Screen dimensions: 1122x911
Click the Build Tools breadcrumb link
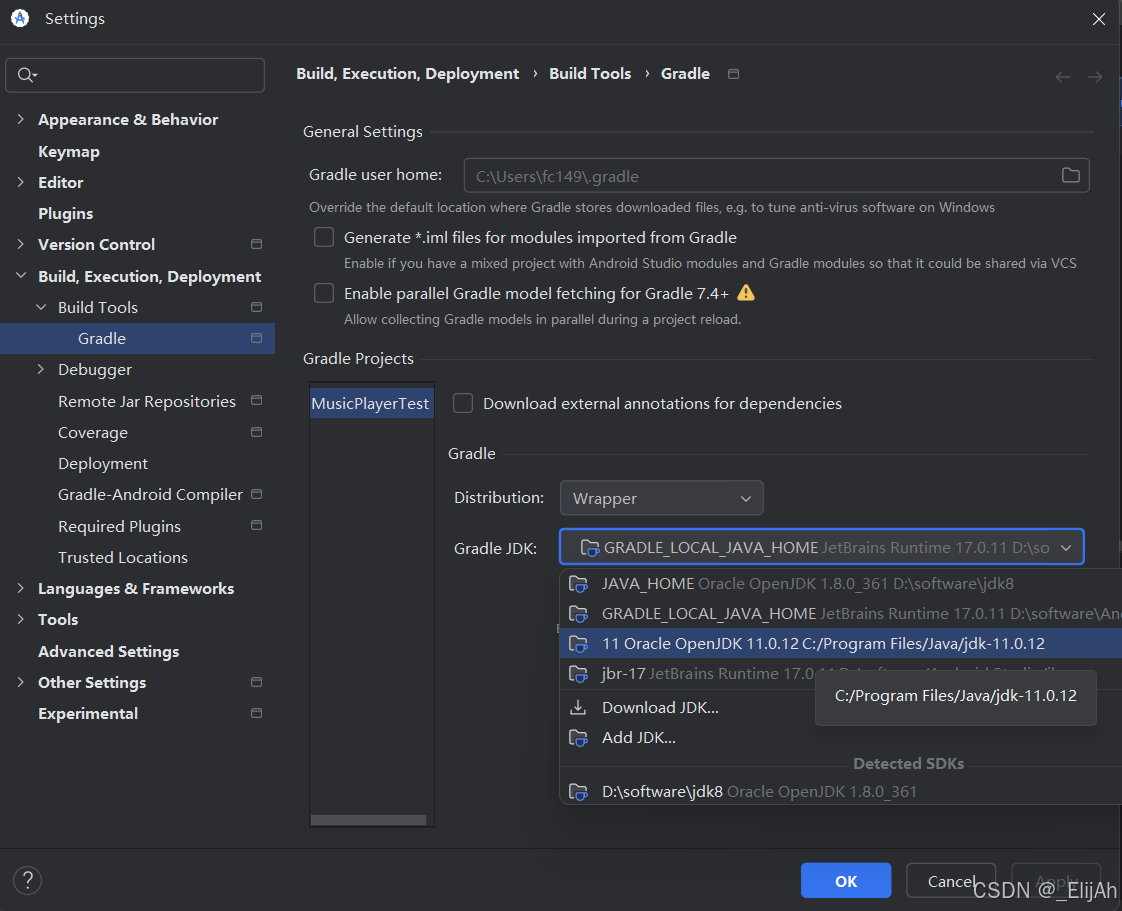(590, 74)
